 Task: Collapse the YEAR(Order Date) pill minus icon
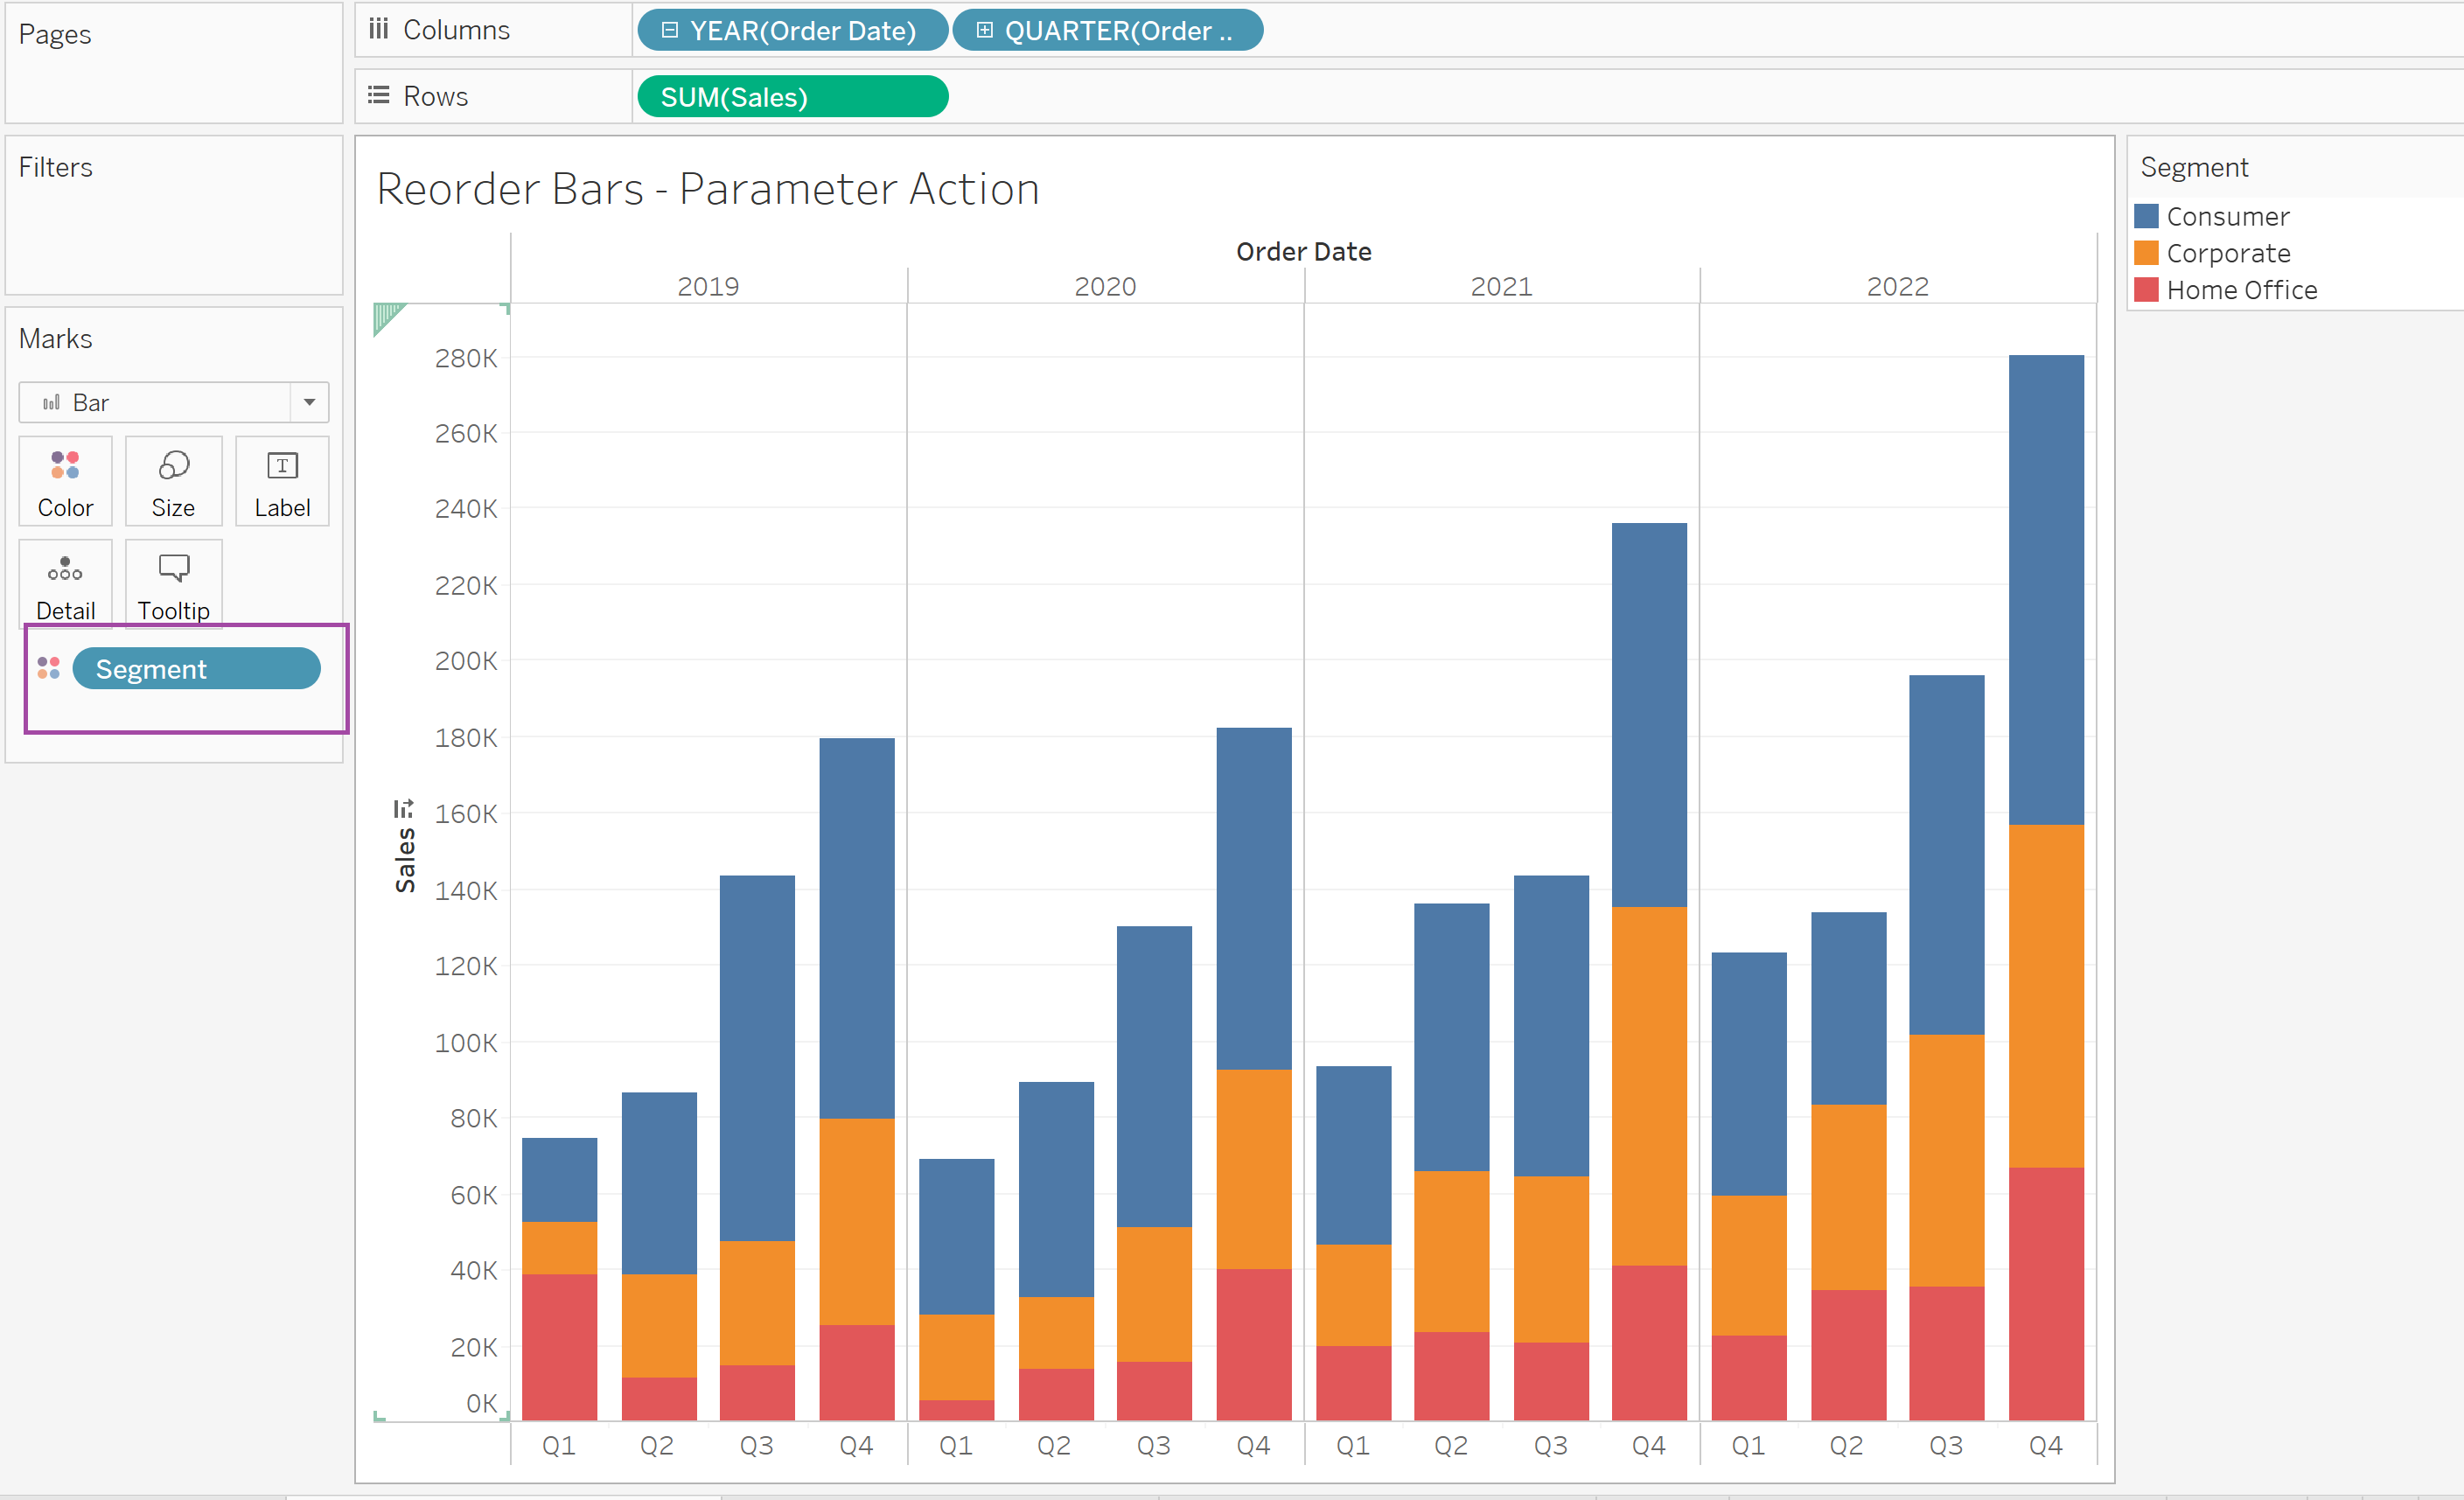[x=670, y=30]
